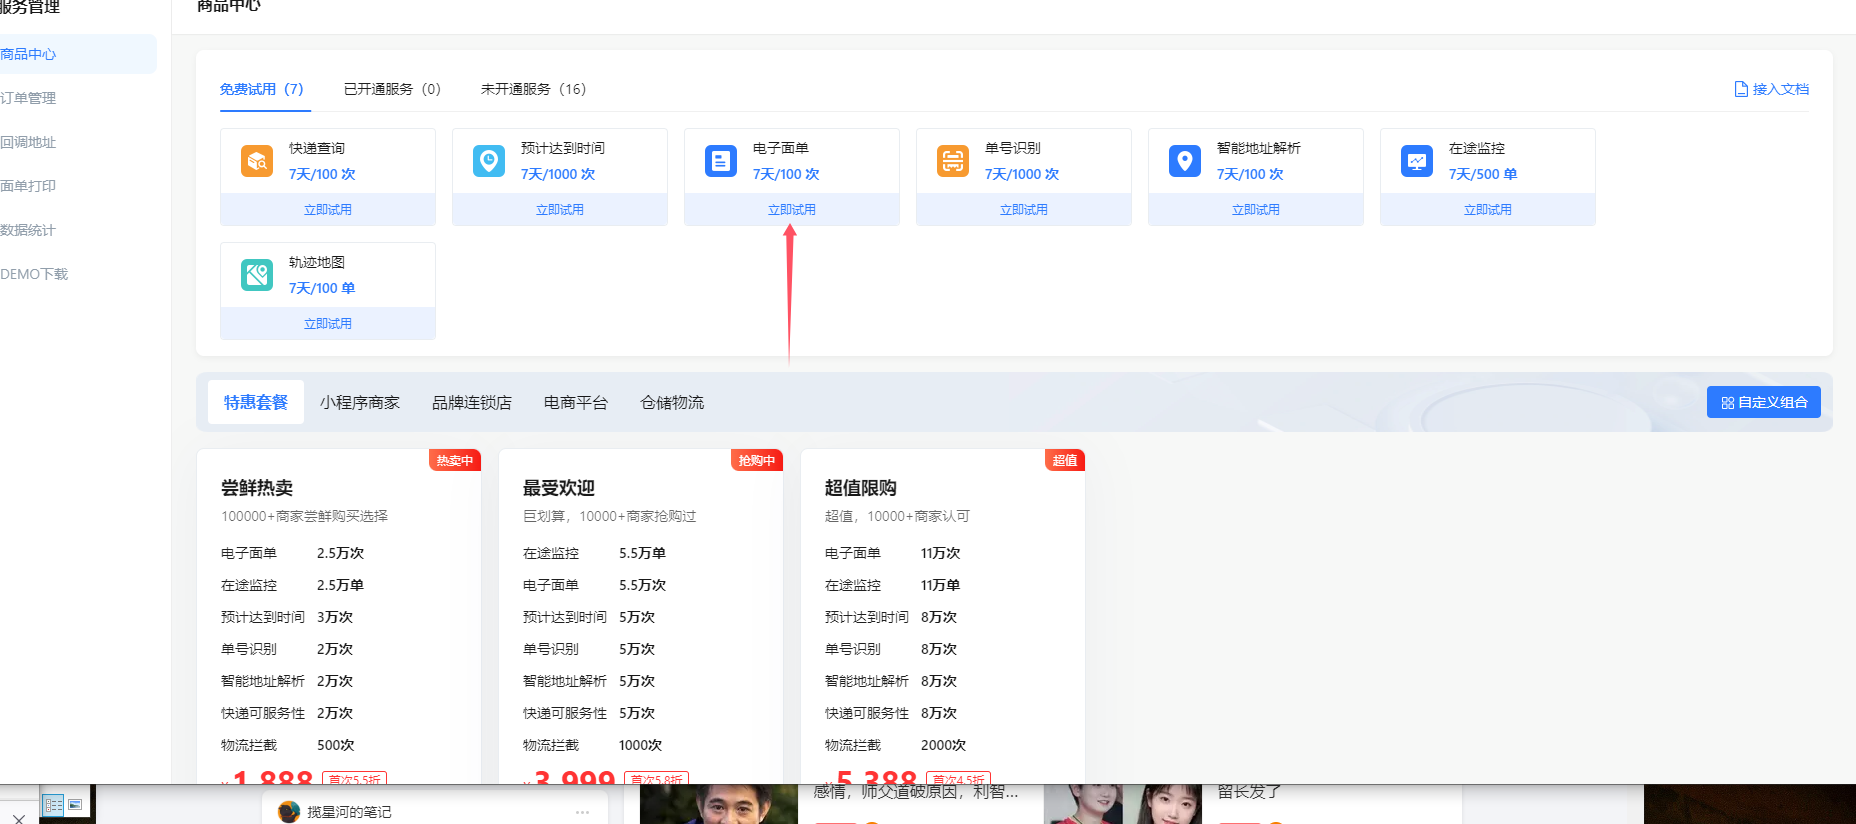This screenshot has width=1856, height=824.
Task: Open the 接入文档 link
Action: click(1772, 89)
